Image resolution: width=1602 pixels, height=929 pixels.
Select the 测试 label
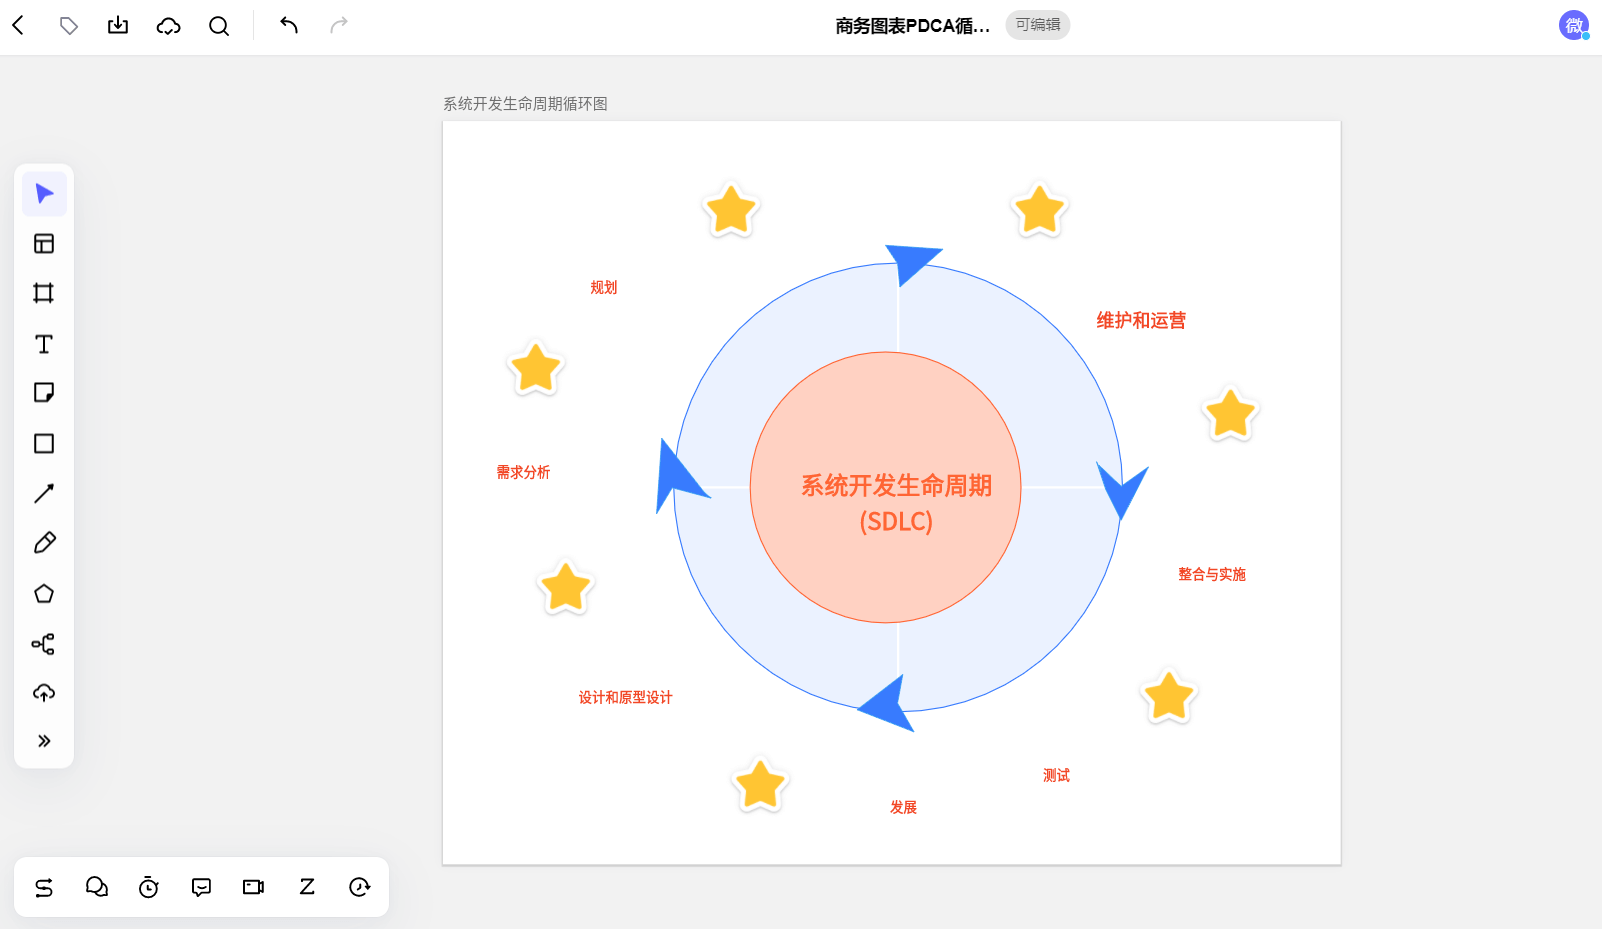coord(1056,776)
